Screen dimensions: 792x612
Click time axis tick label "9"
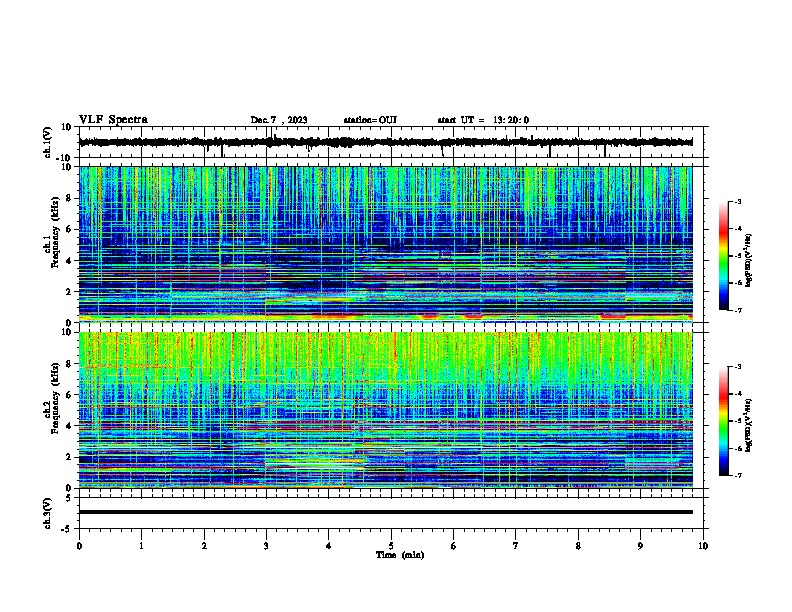[x=640, y=546]
